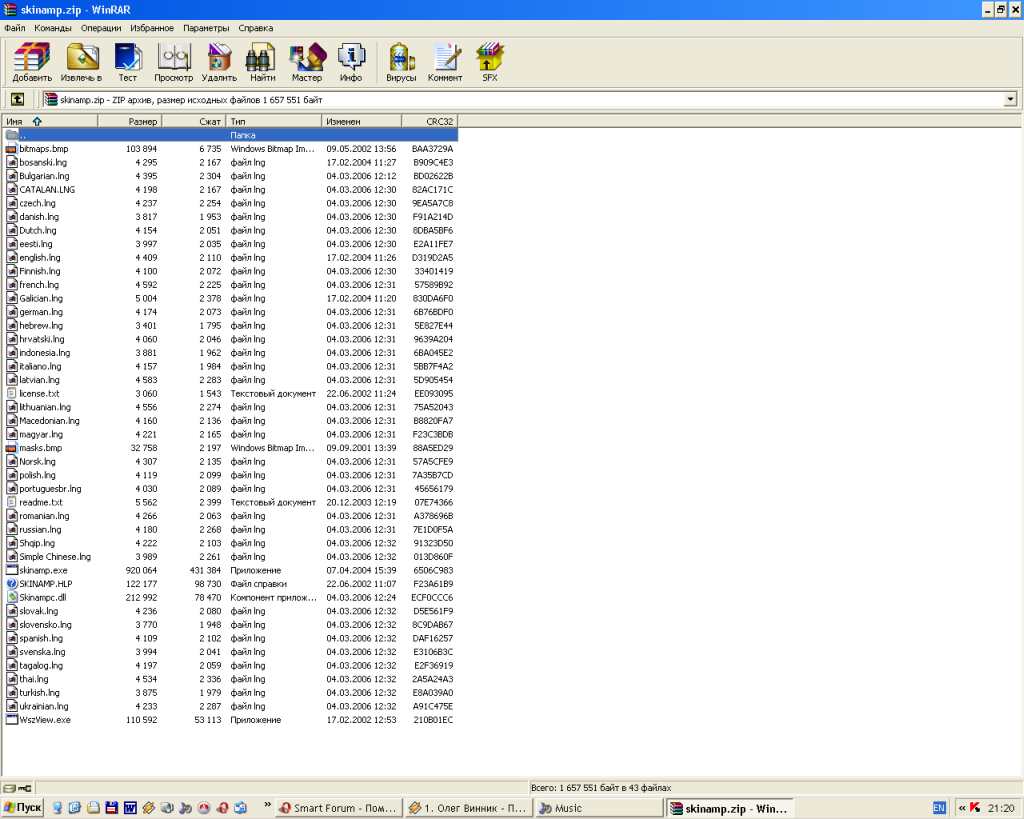Expand the quick launch overflow chevron
This screenshot has height=819, width=1024.
(267, 805)
